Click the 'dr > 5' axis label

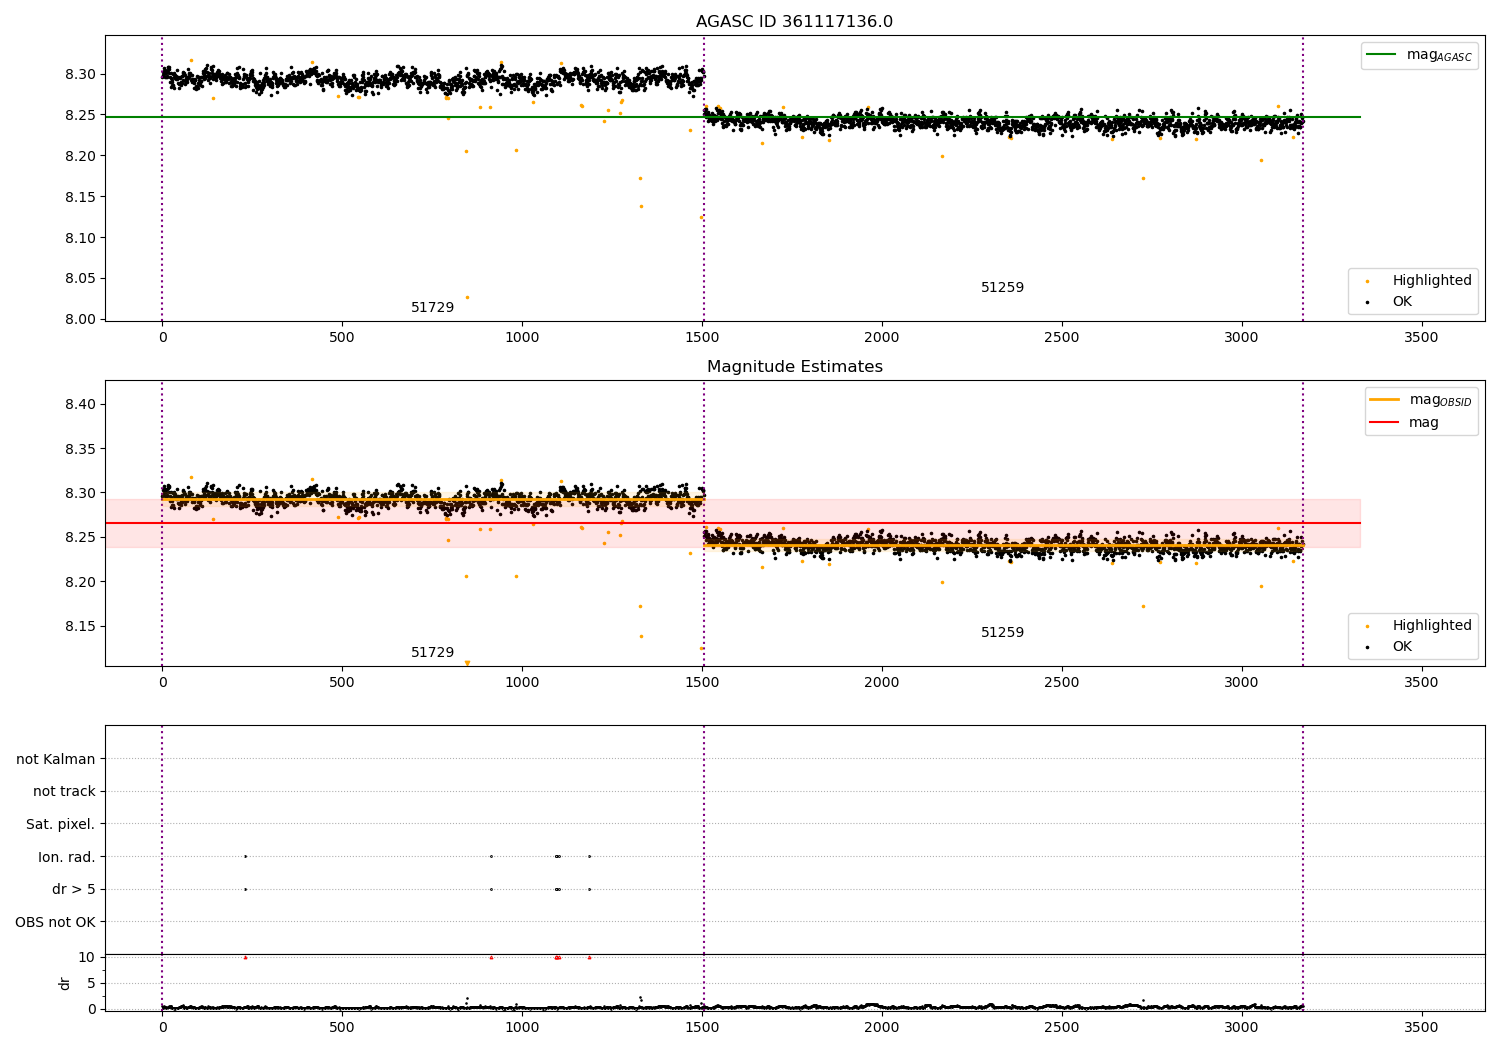click(x=74, y=889)
